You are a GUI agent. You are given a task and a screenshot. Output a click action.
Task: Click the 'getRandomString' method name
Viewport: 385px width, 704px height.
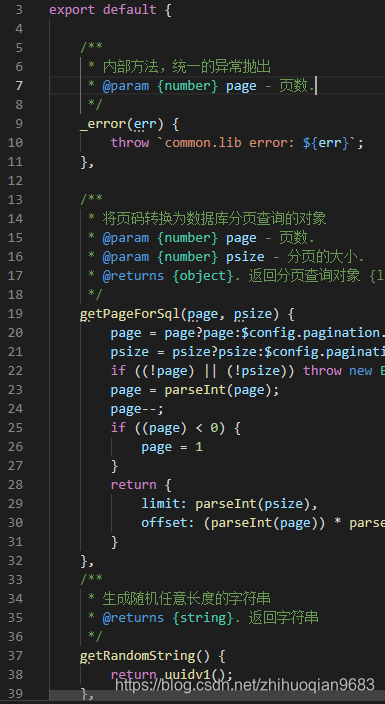[137, 656]
